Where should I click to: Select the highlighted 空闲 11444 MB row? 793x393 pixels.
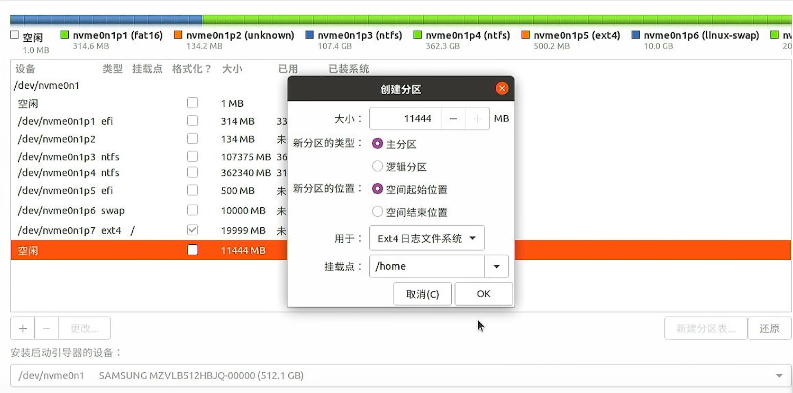coord(401,250)
